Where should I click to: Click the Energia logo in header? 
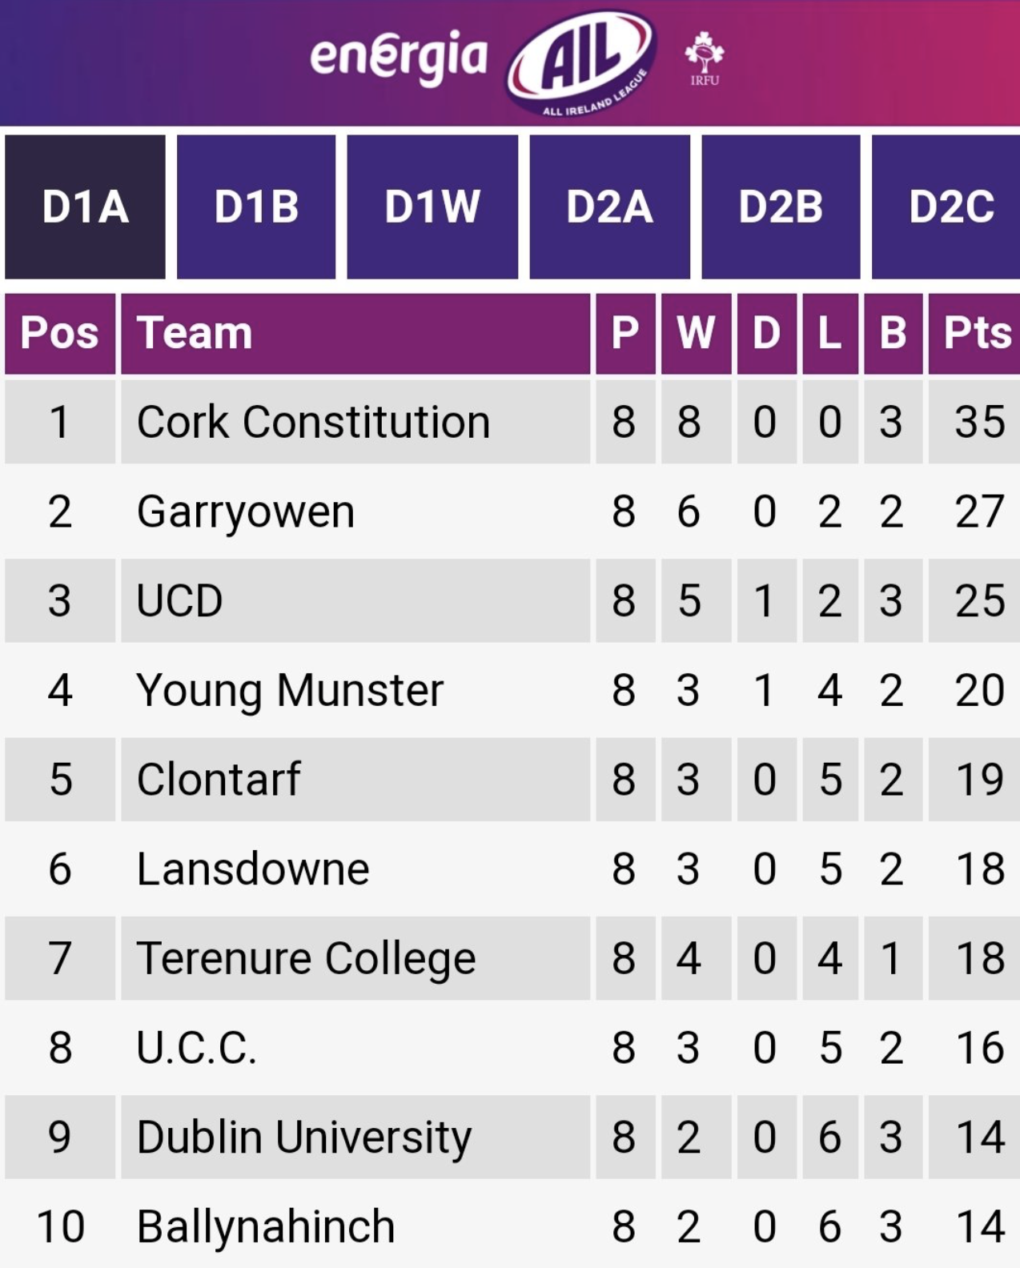point(398,57)
